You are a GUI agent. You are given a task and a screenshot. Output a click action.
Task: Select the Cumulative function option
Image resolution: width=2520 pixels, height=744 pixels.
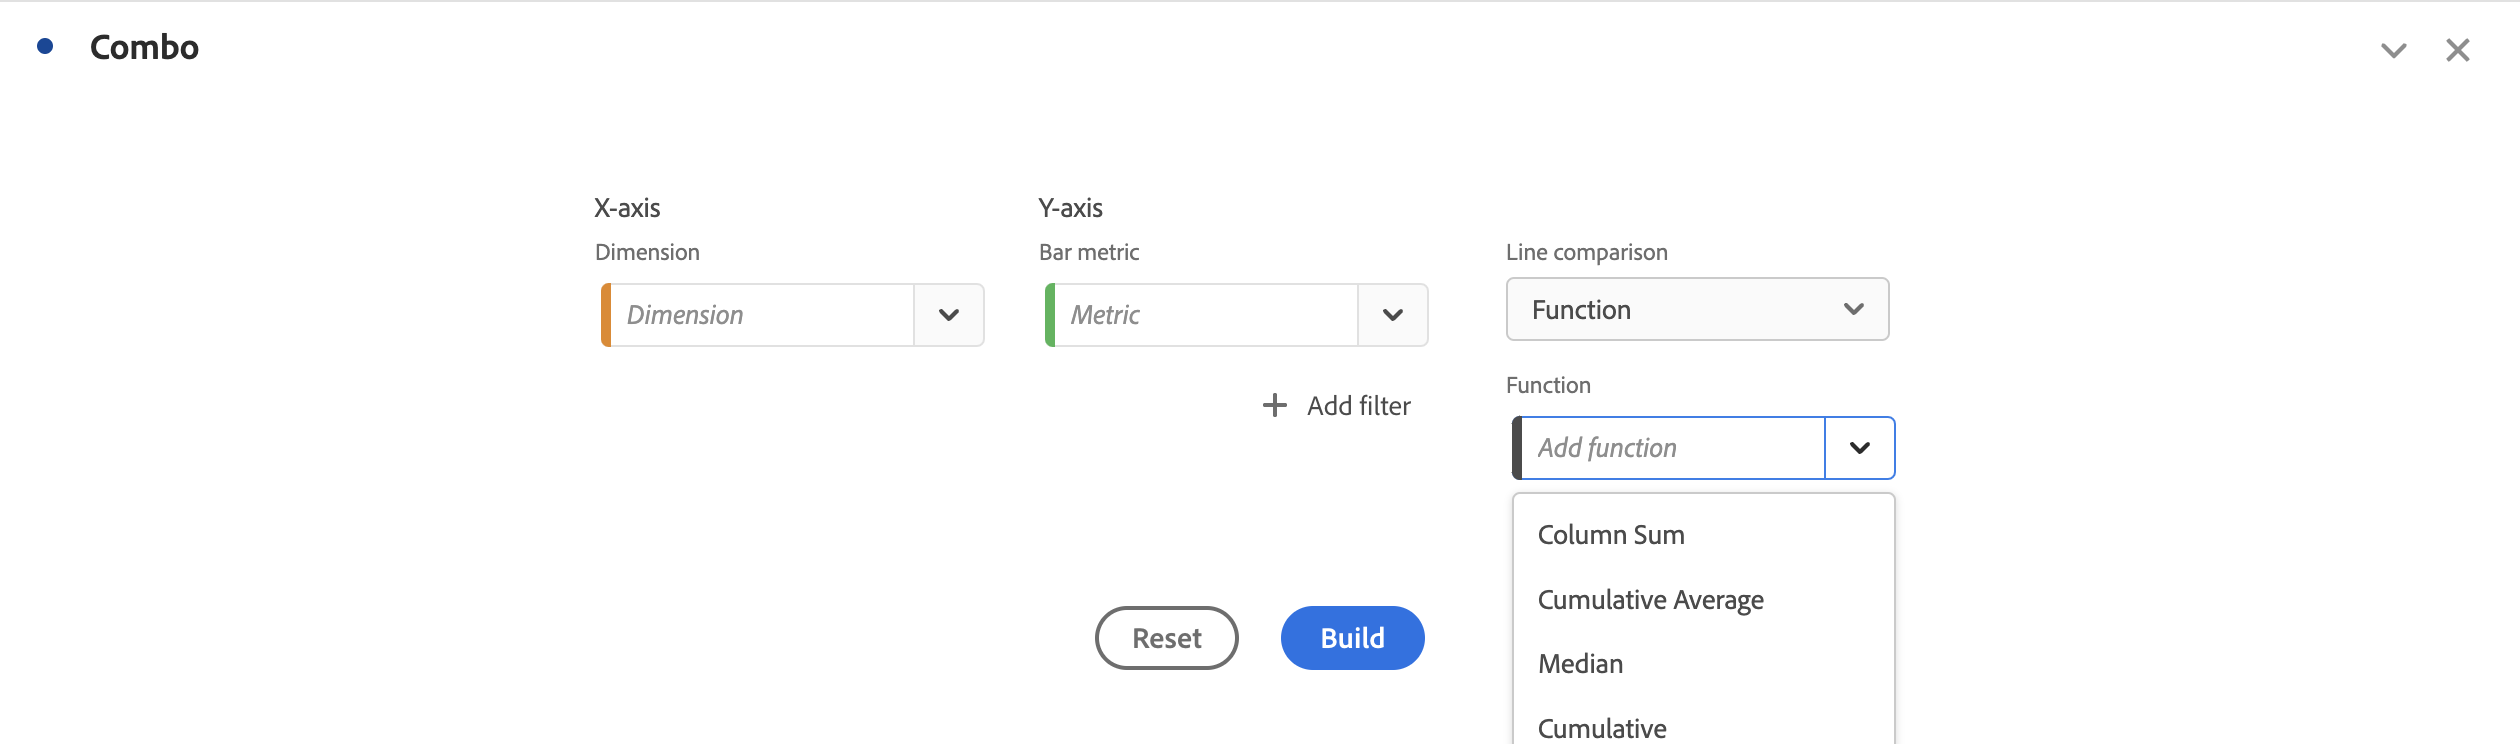click(1602, 728)
